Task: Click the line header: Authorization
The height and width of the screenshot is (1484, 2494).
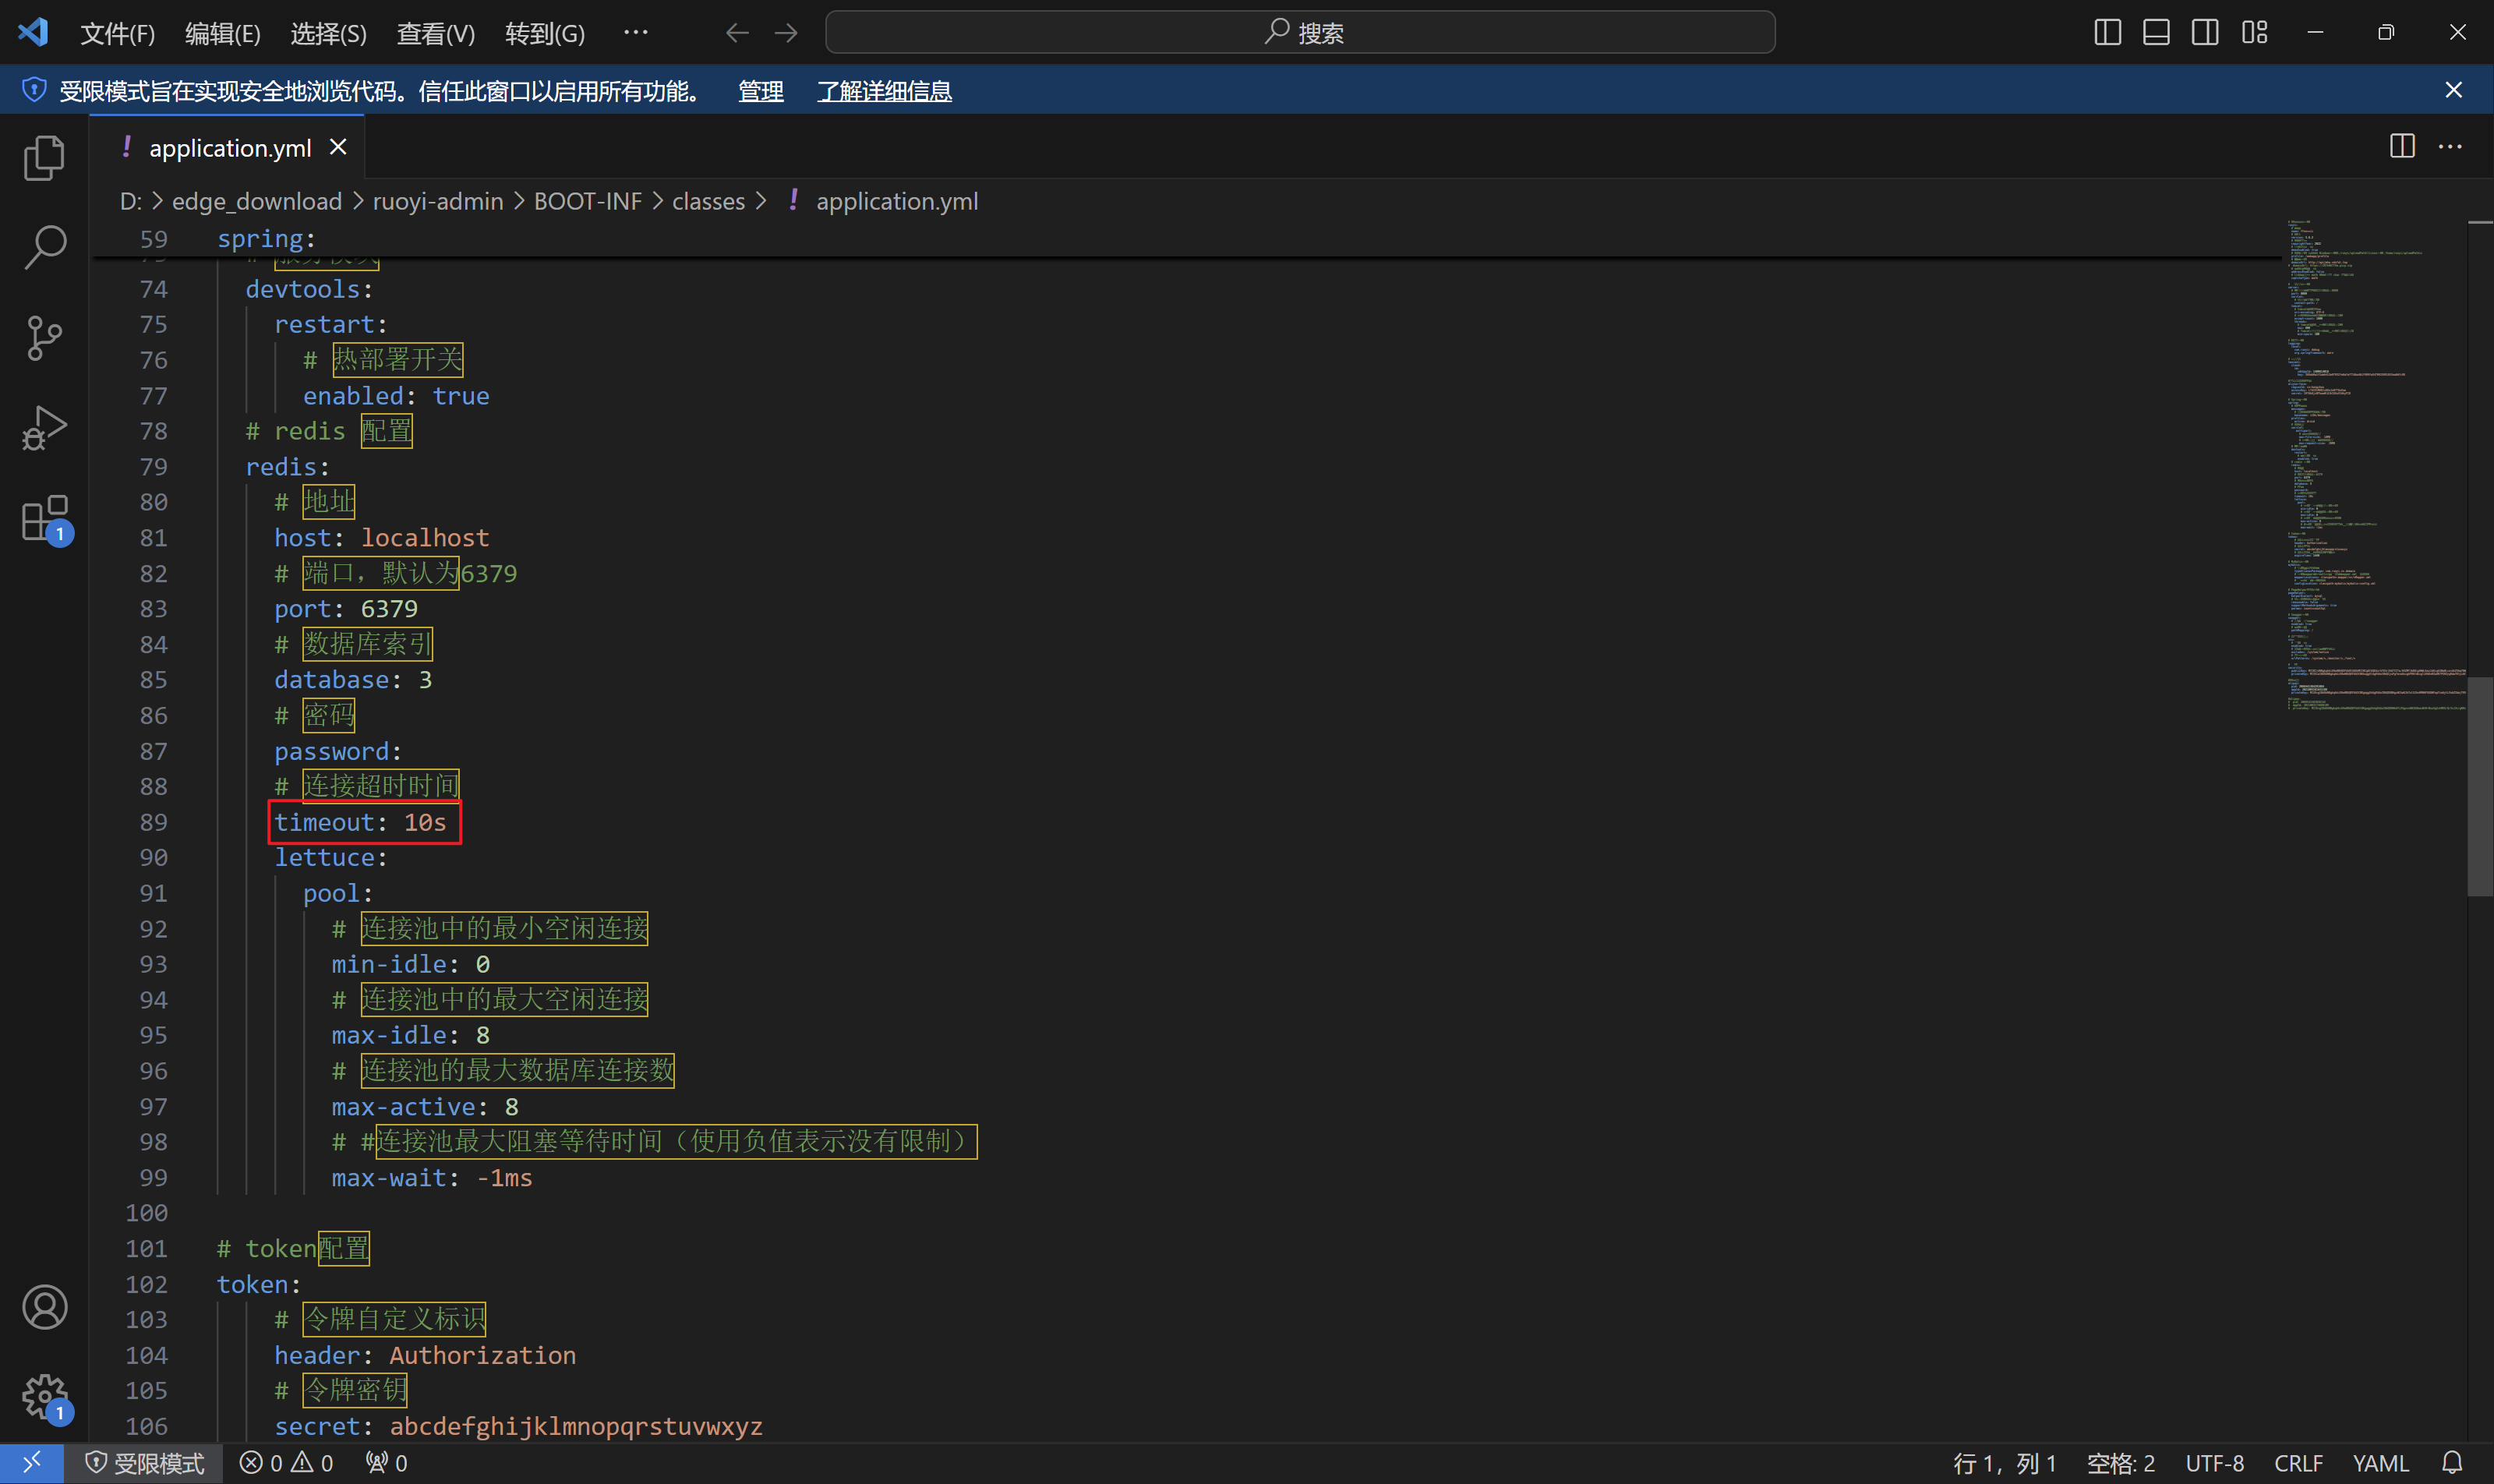Action: pos(425,1355)
